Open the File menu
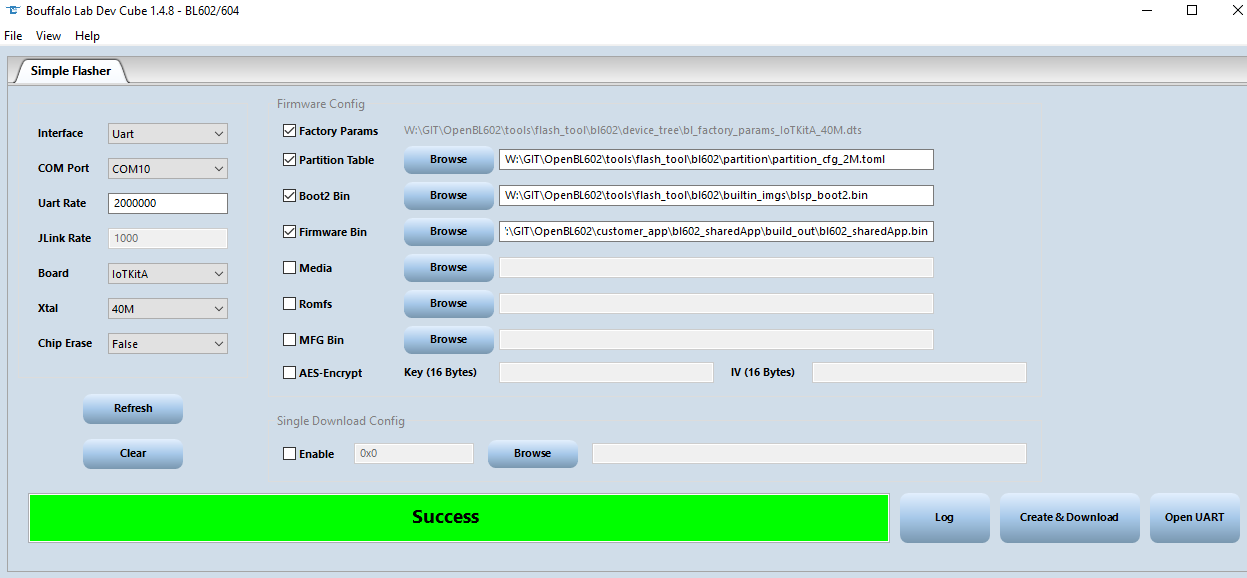Screen dimensions: 1247x578 (x=13, y=36)
